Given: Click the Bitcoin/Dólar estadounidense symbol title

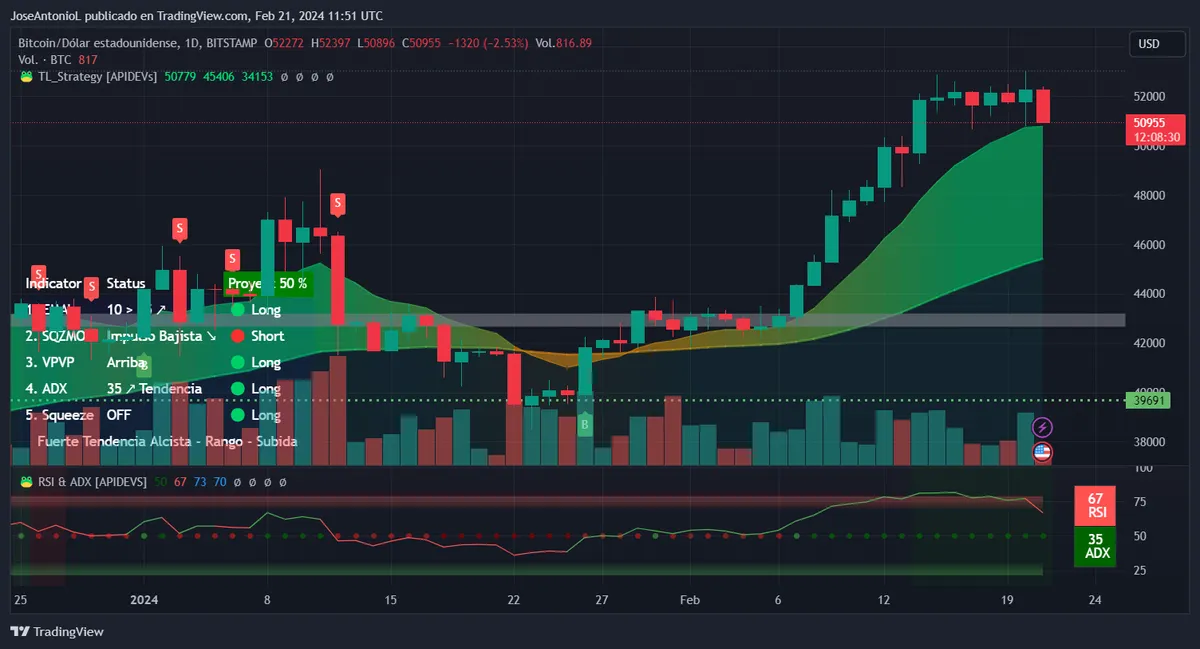Looking at the screenshot, I should coord(100,43).
